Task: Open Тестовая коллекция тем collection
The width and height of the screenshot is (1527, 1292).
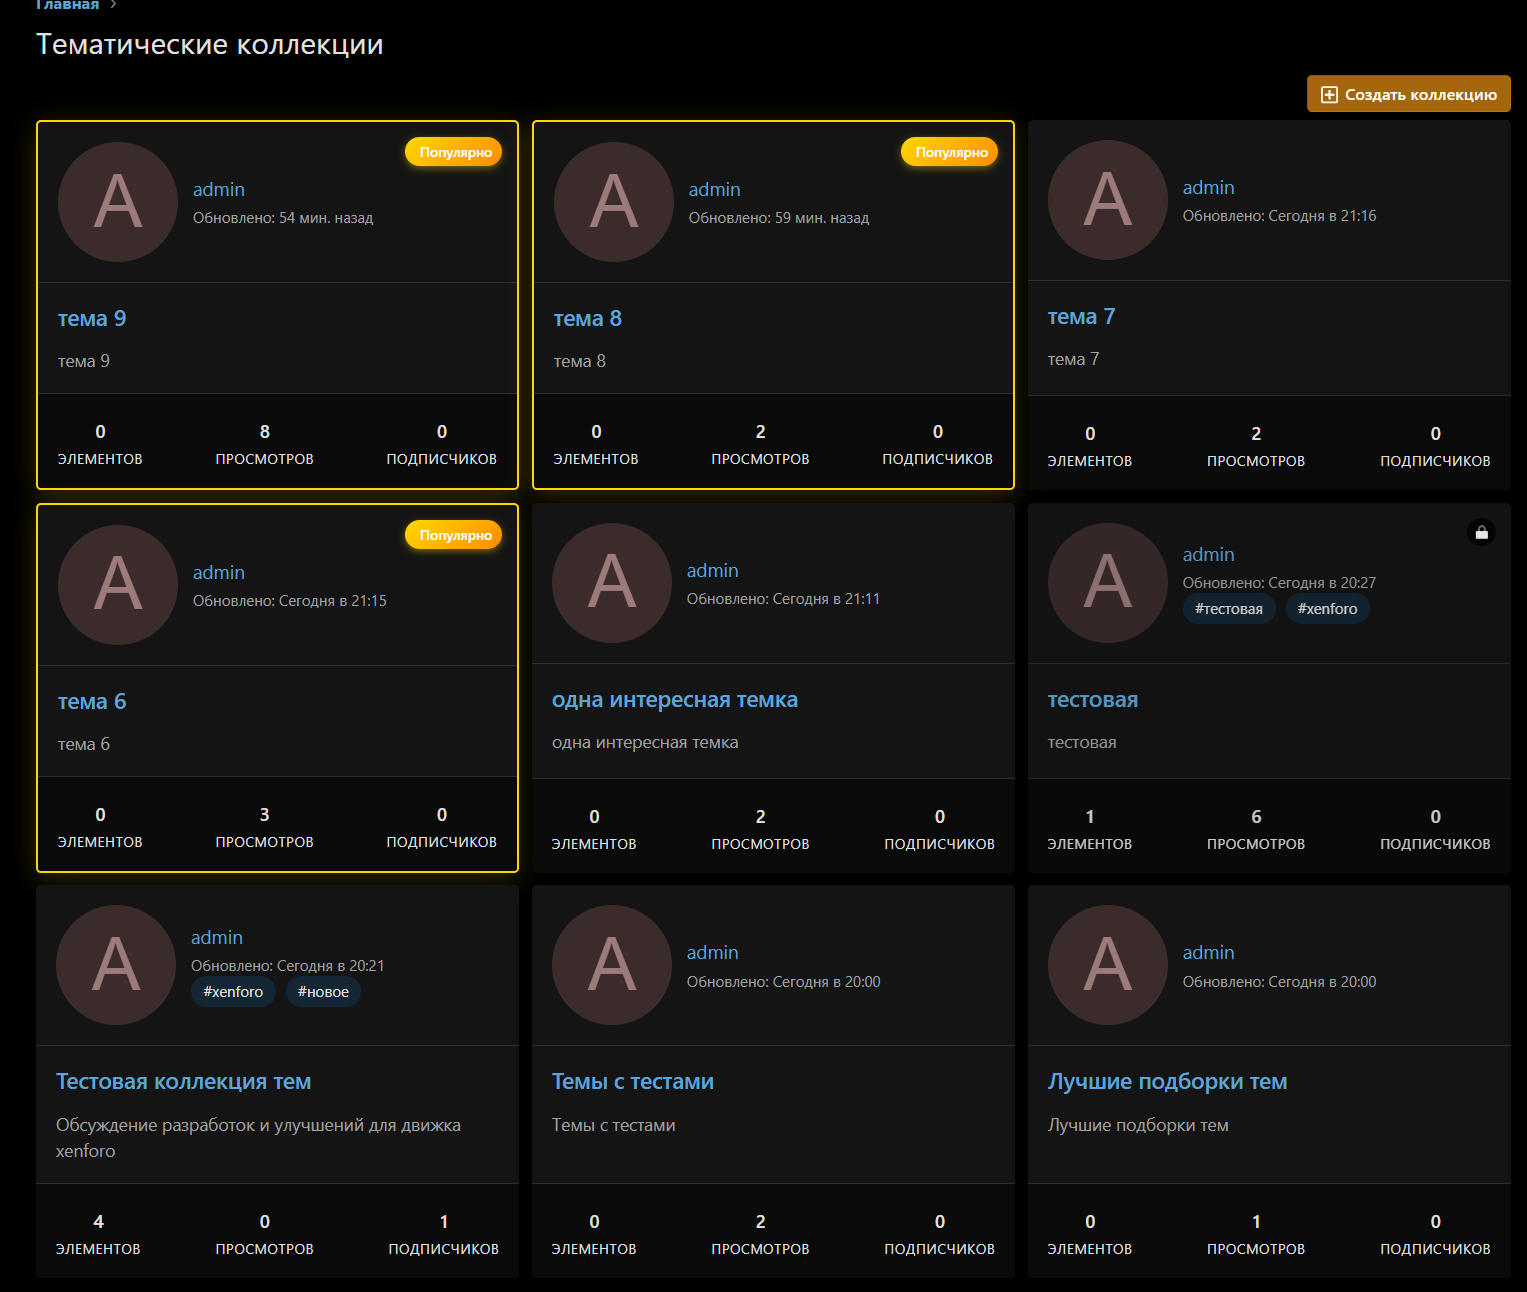Action: point(183,1082)
